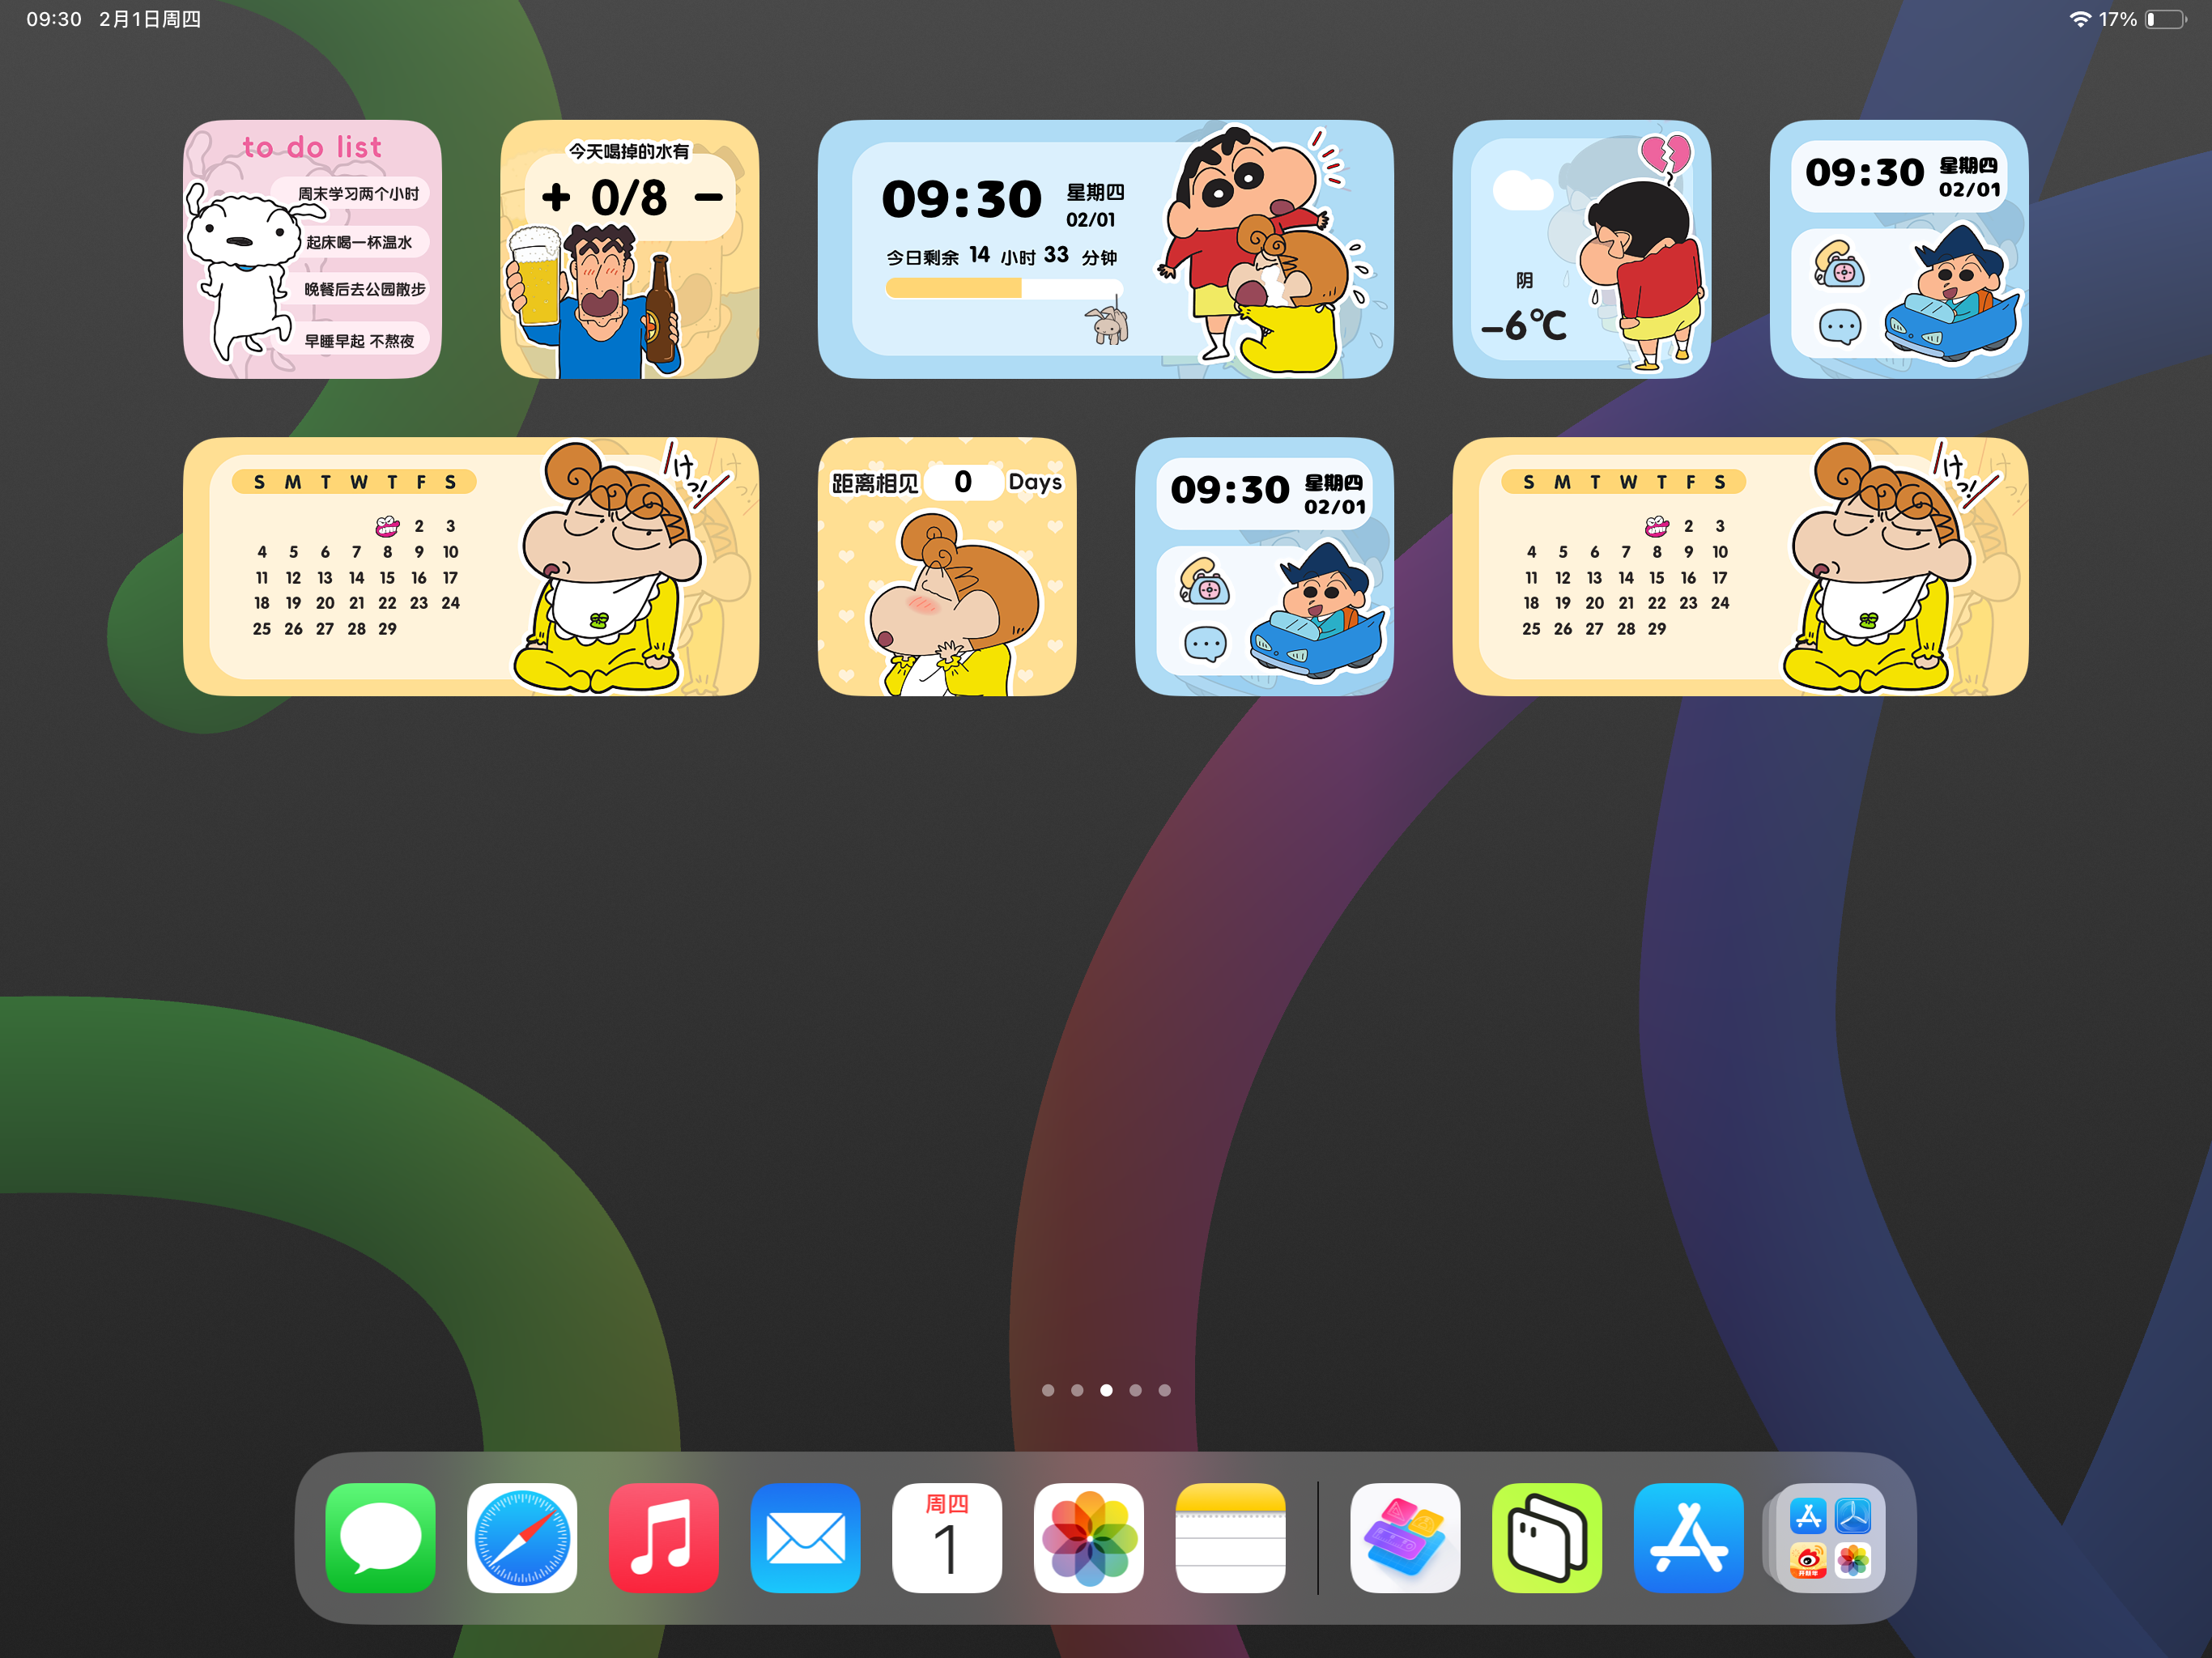Launch the Photos app from the dock
2212x1658 pixels.
click(x=1089, y=1537)
